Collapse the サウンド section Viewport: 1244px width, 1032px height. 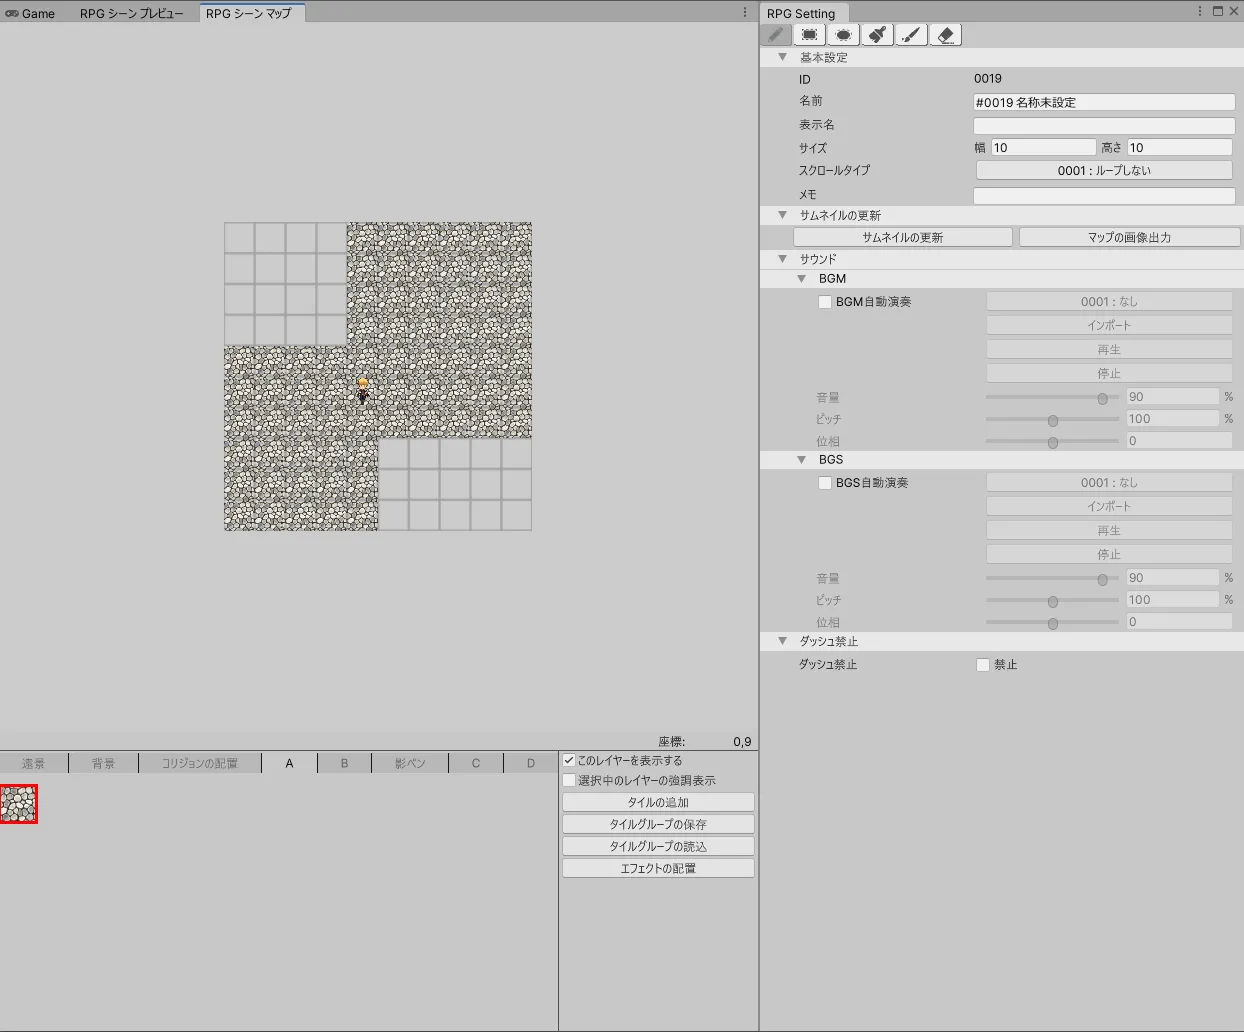783,259
